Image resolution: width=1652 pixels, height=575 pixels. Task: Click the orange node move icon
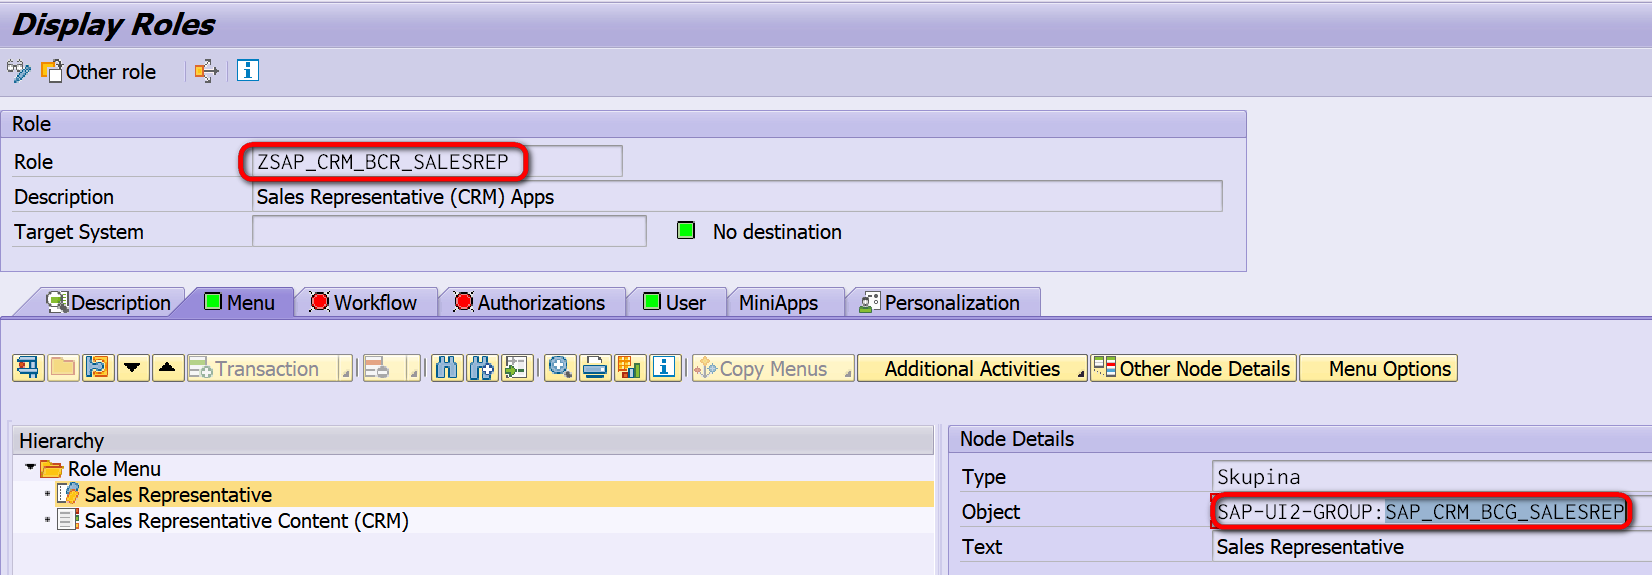[x=98, y=368]
